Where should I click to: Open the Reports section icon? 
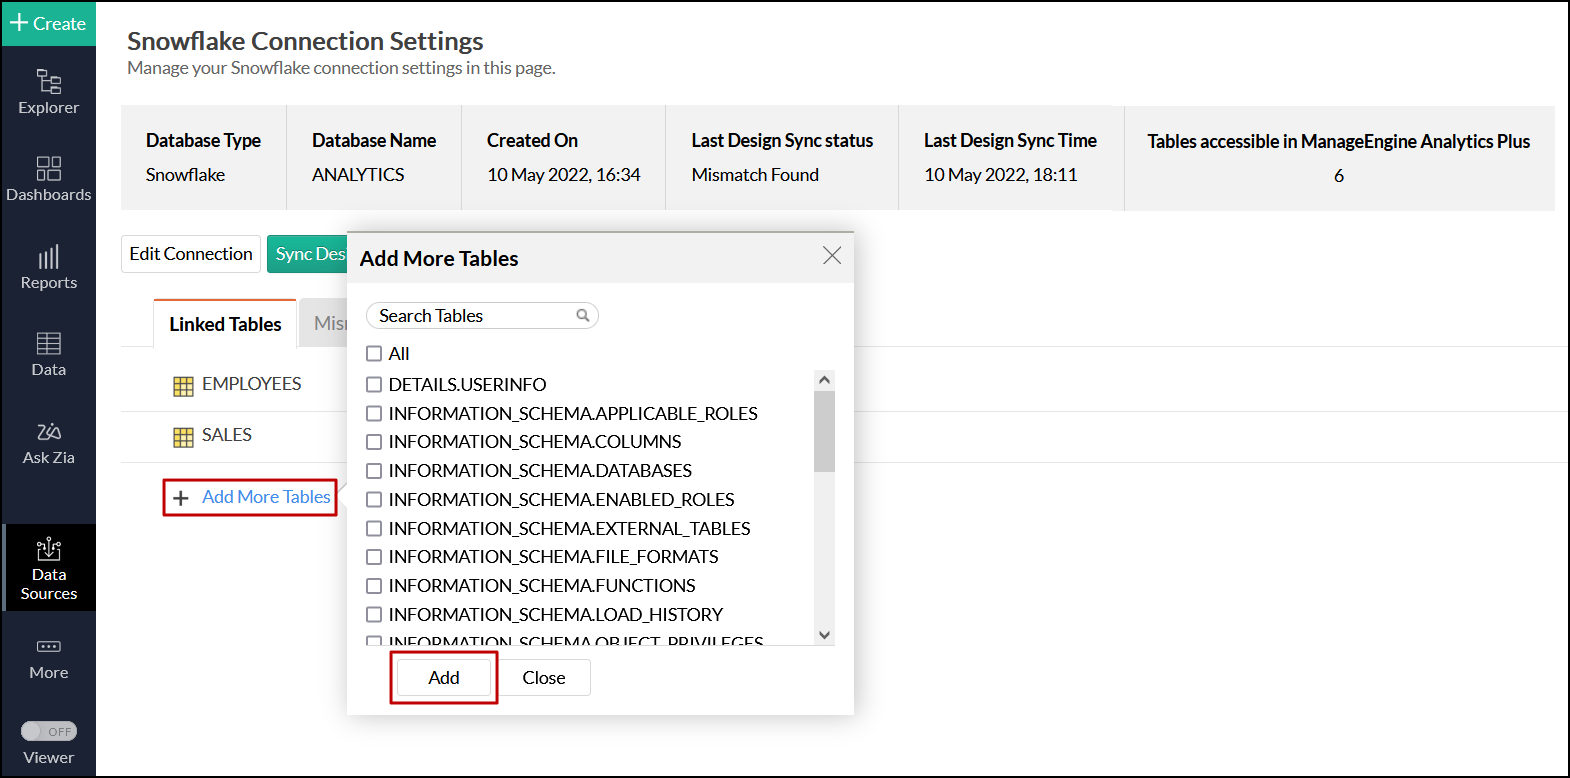pos(48,257)
